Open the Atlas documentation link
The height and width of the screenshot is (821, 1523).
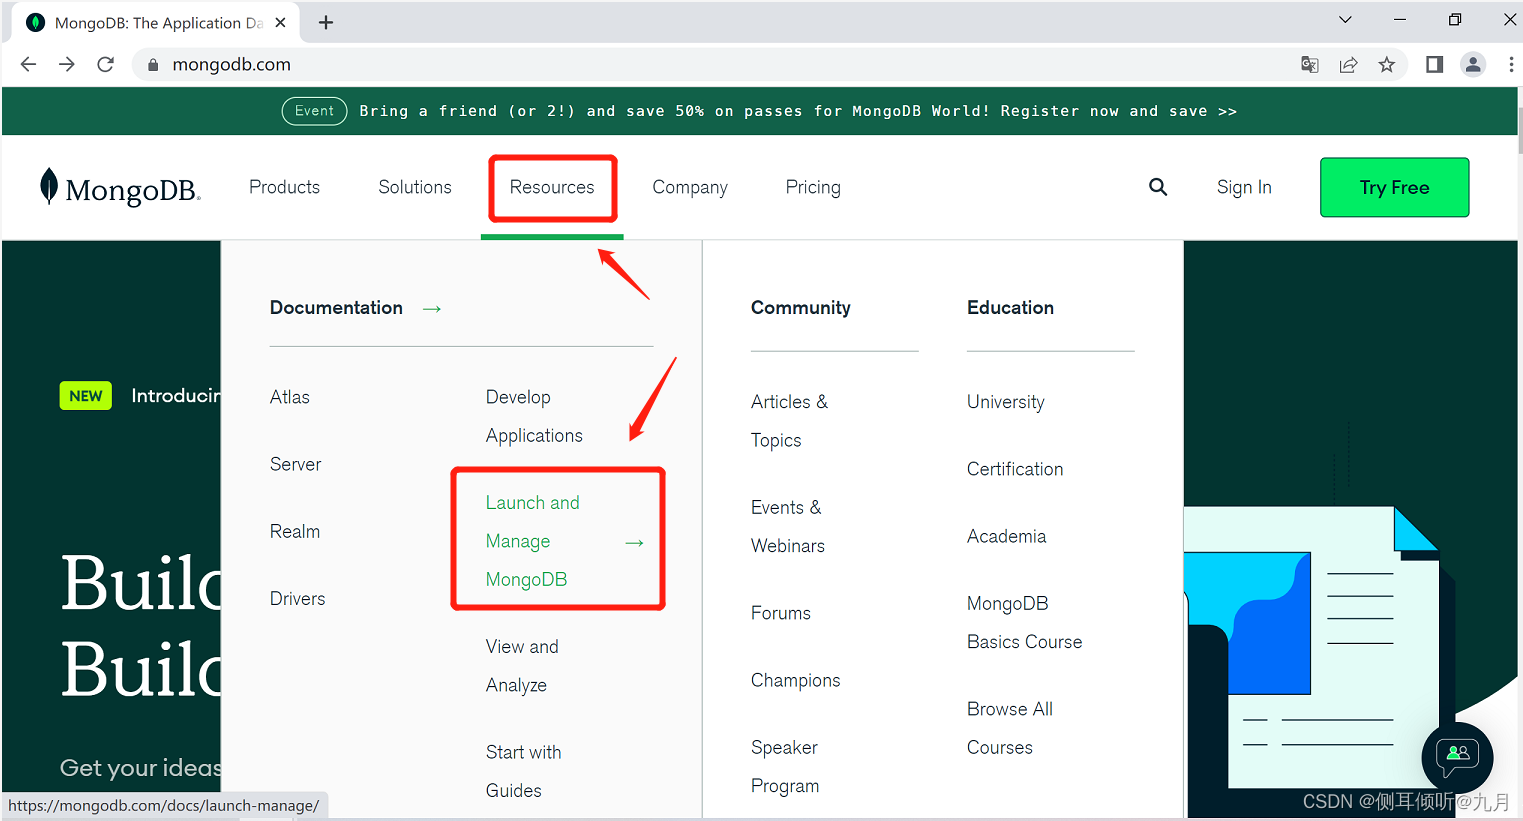[x=290, y=397]
